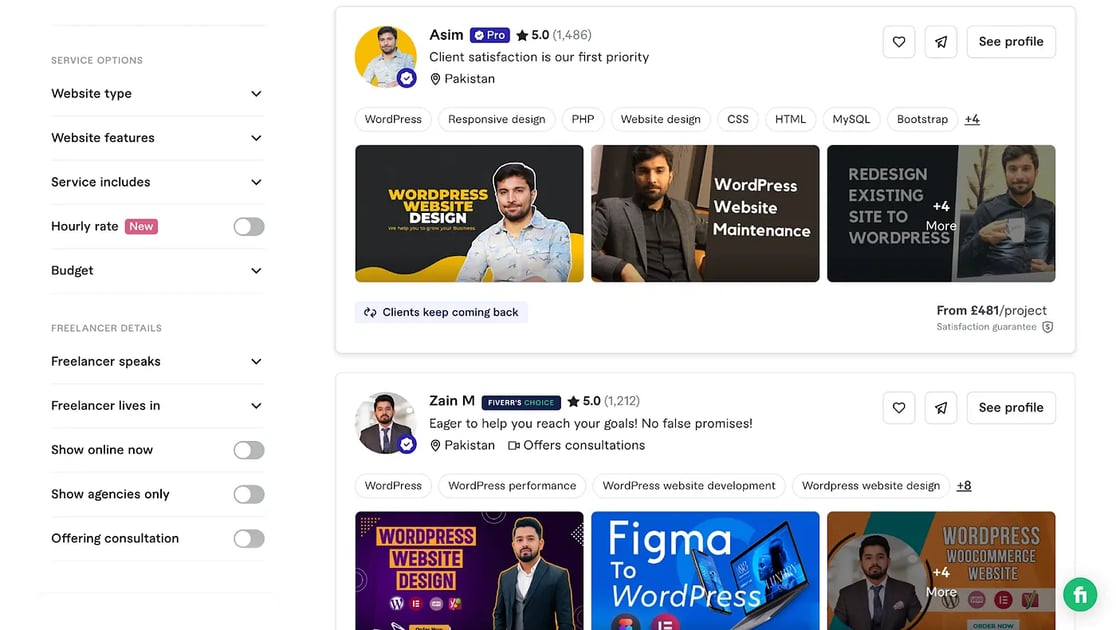Click the heart icon to save Asim
The image size is (1116, 630).
coord(898,42)
